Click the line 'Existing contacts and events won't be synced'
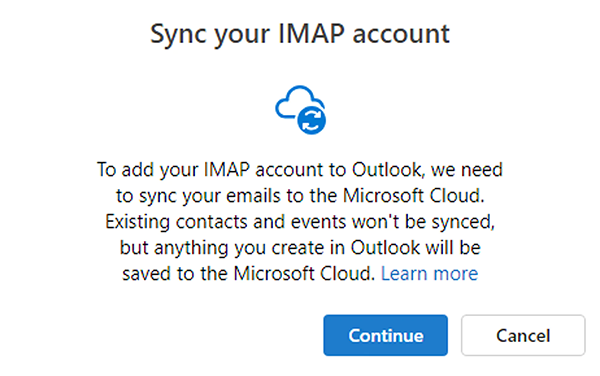600x376 pixels. pos(300,221)
